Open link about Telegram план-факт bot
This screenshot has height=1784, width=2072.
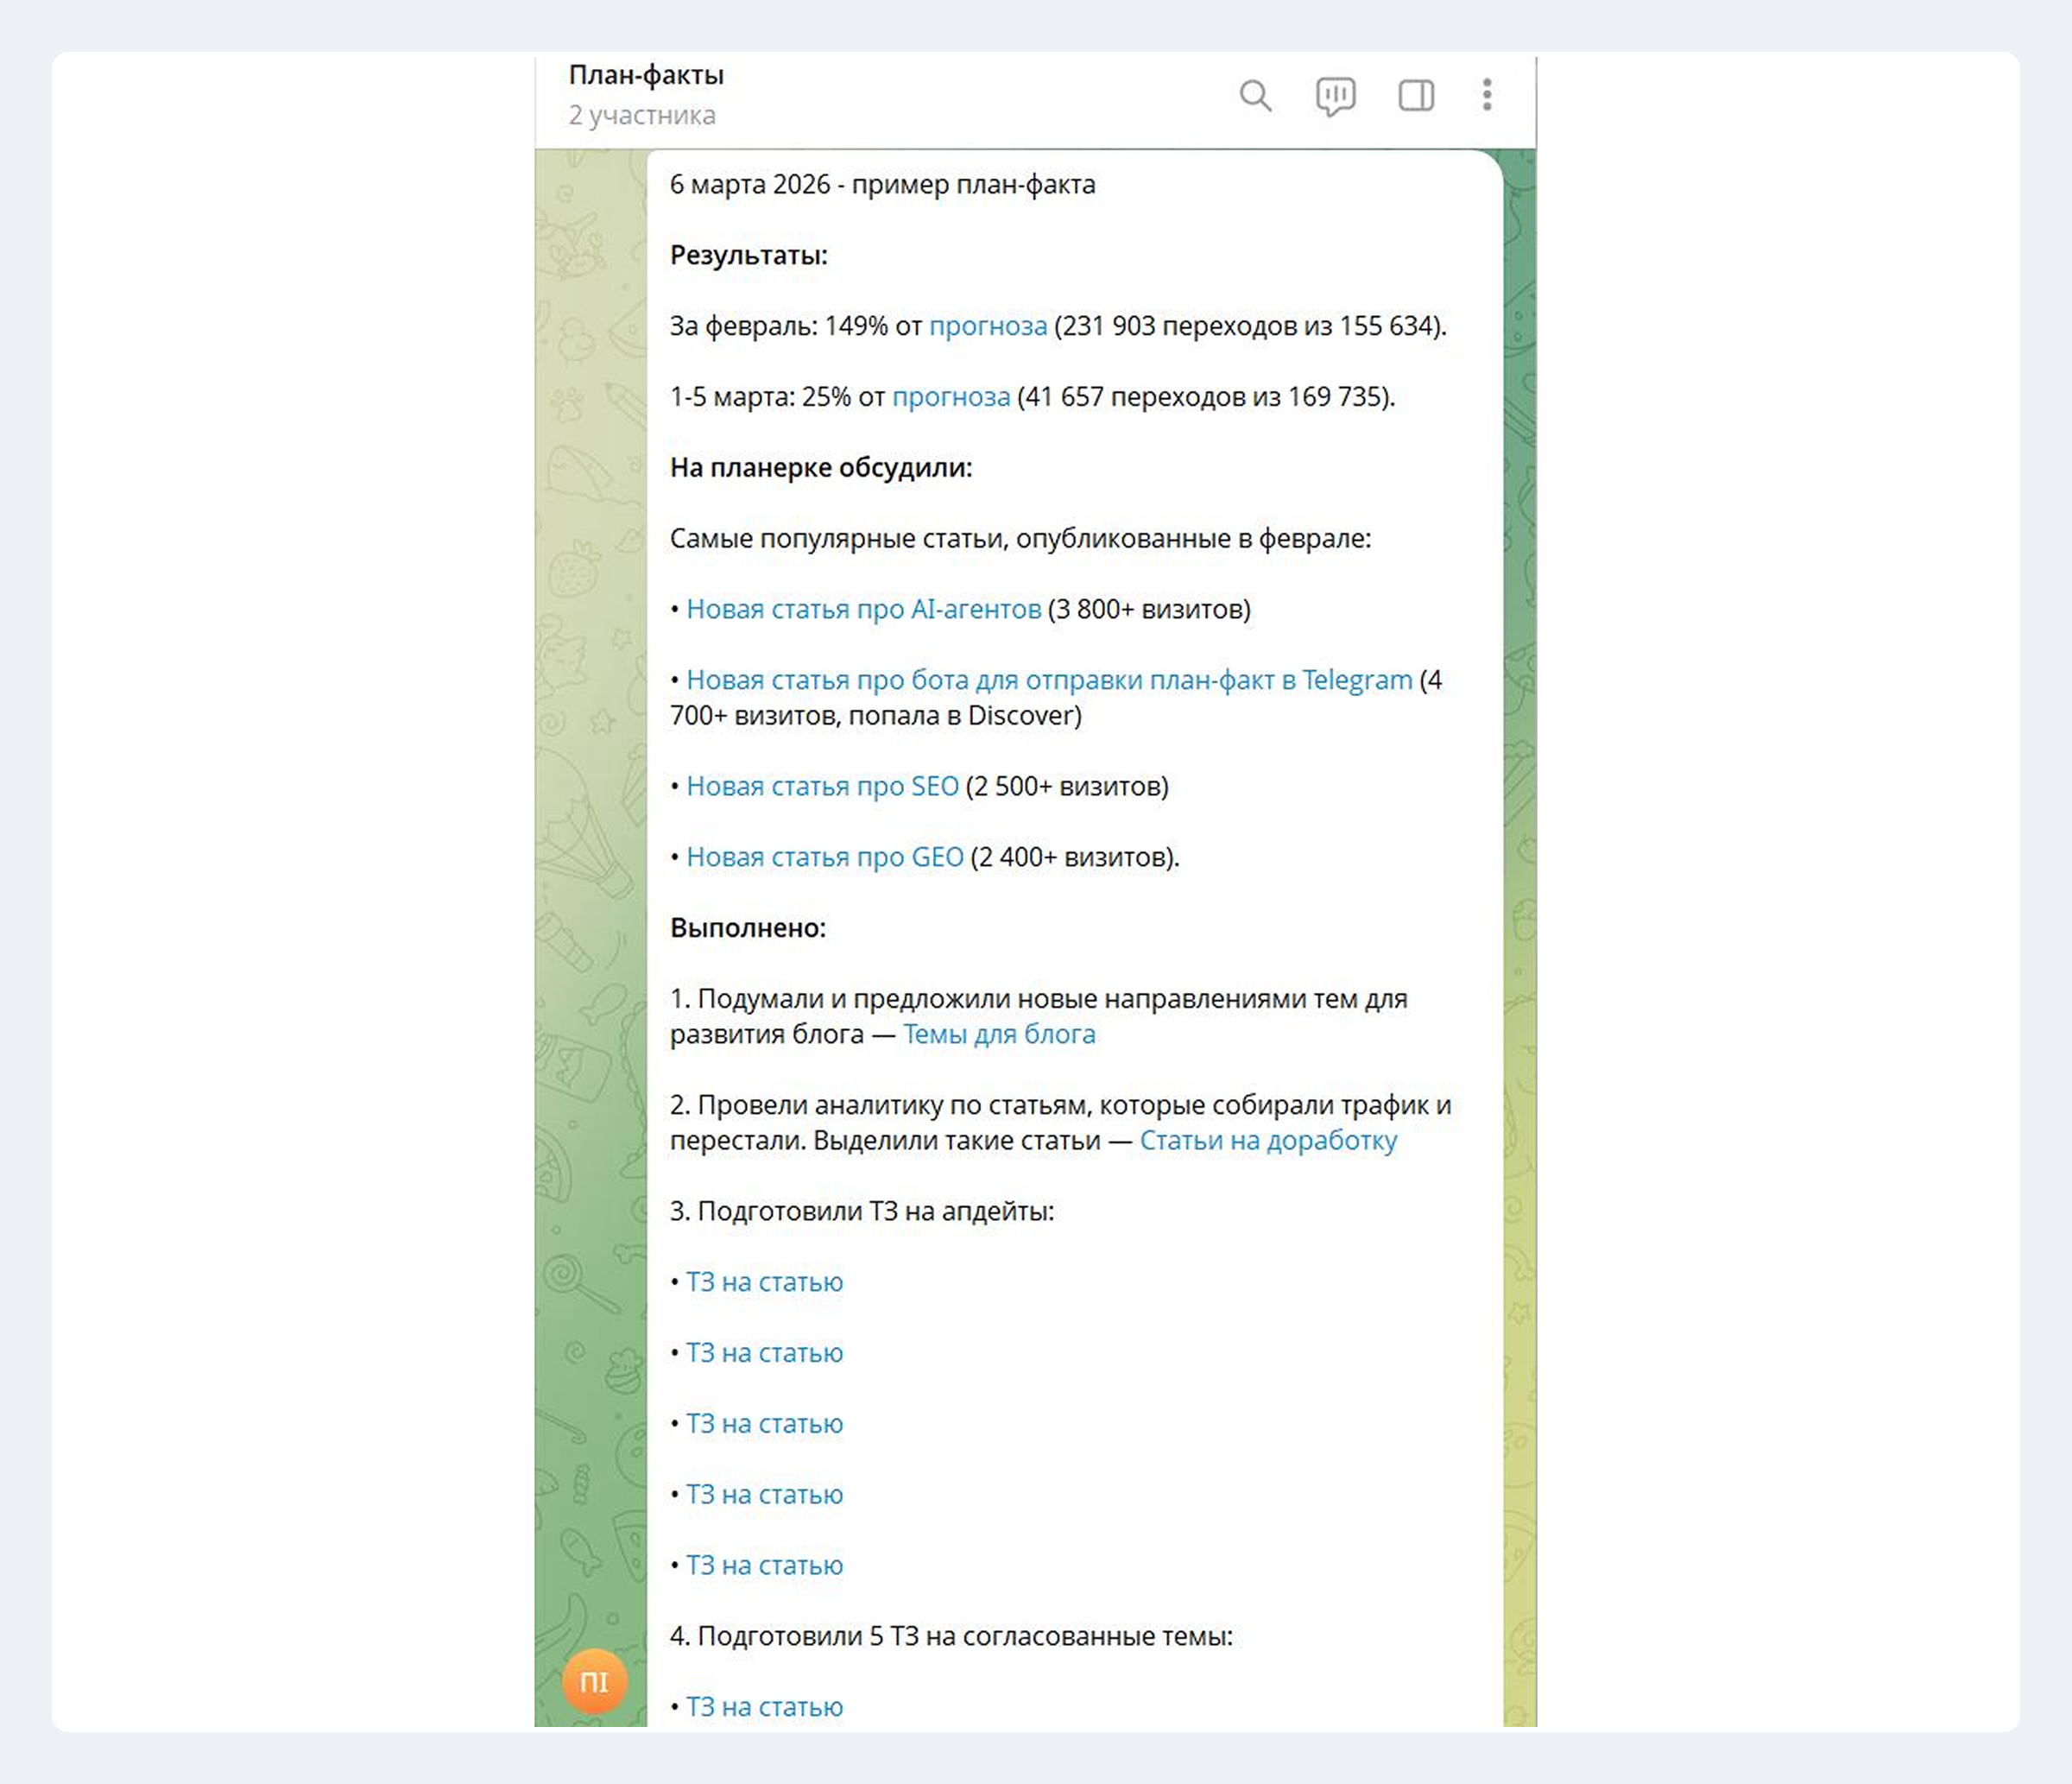point(1048,680)
